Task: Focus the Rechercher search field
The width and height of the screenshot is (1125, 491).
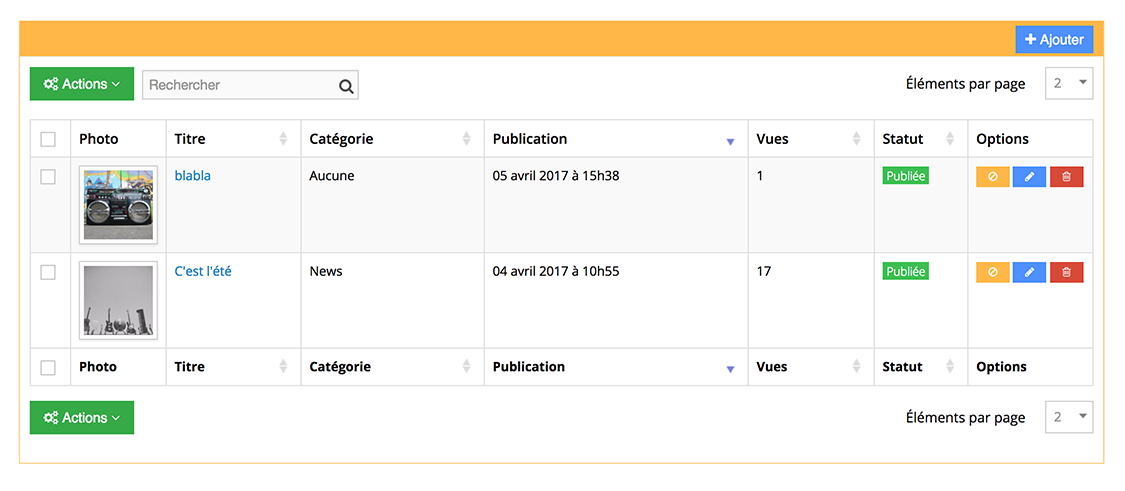Action: point(240,85)
